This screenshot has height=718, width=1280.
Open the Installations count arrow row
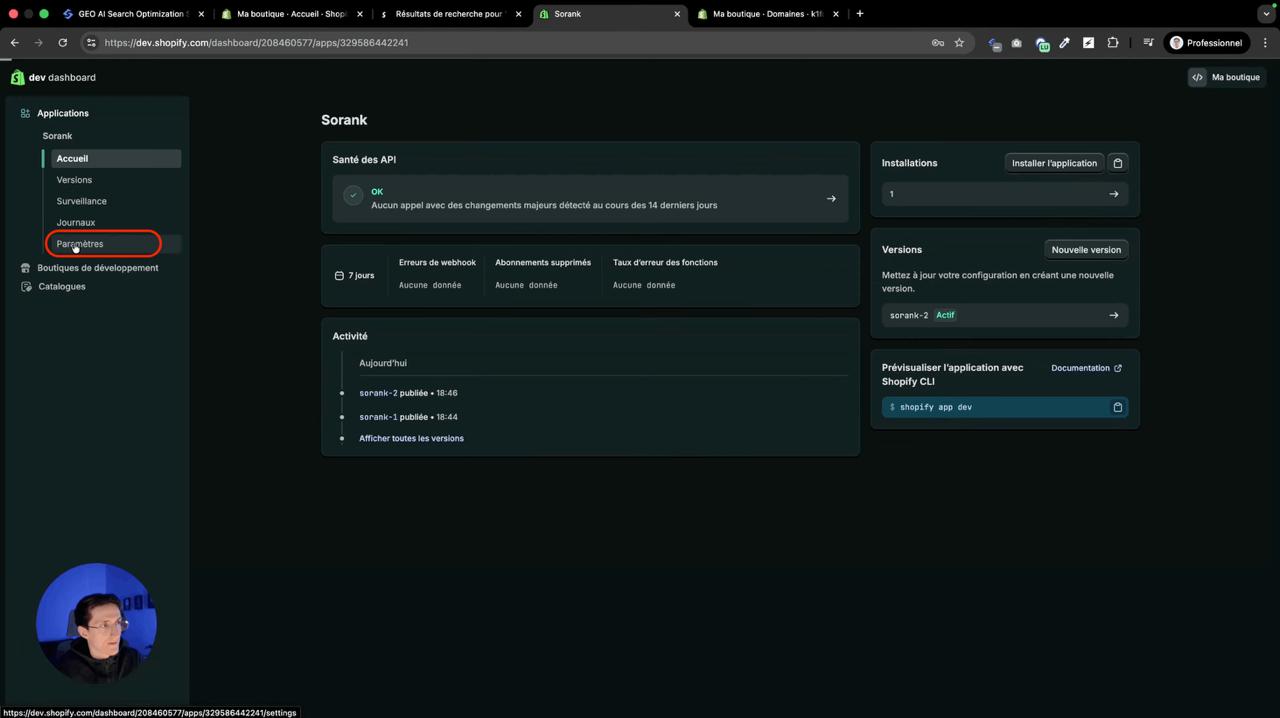pyautogui.click(x=1004, y=194)
